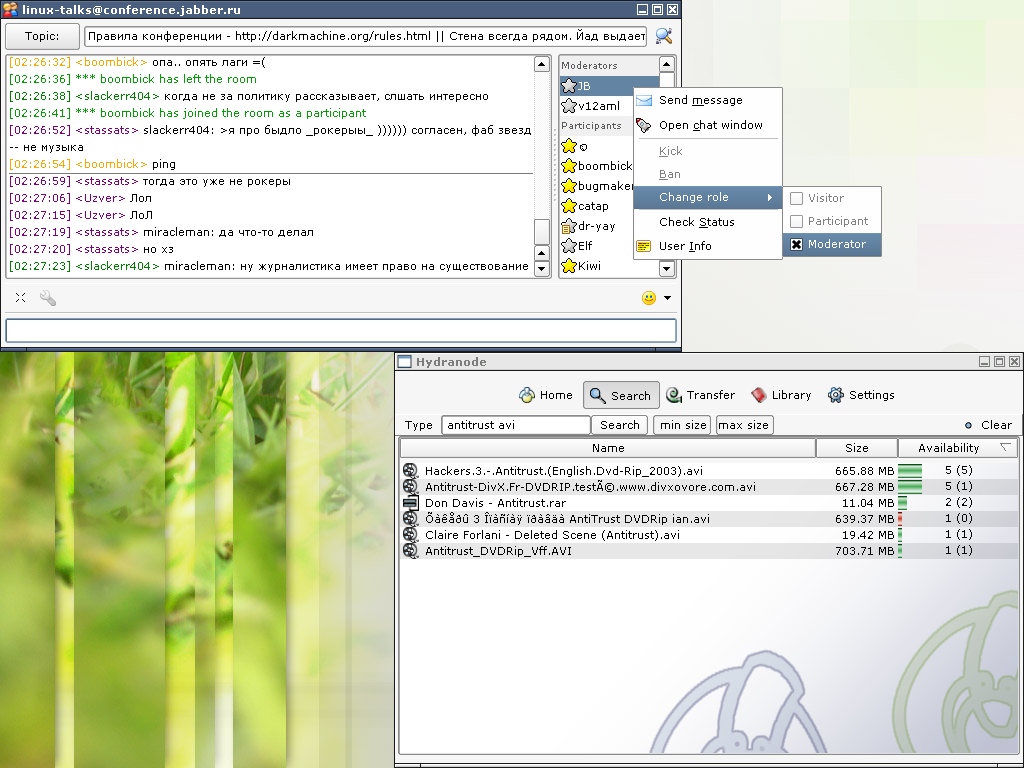Switch to the Search tab in Hydranode

click(x=621, y=395)
